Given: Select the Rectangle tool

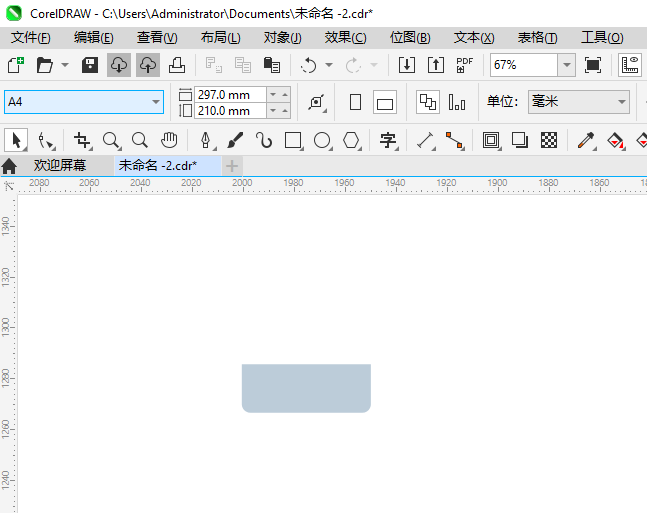Looking at the screenshot, I should [294, 140].
